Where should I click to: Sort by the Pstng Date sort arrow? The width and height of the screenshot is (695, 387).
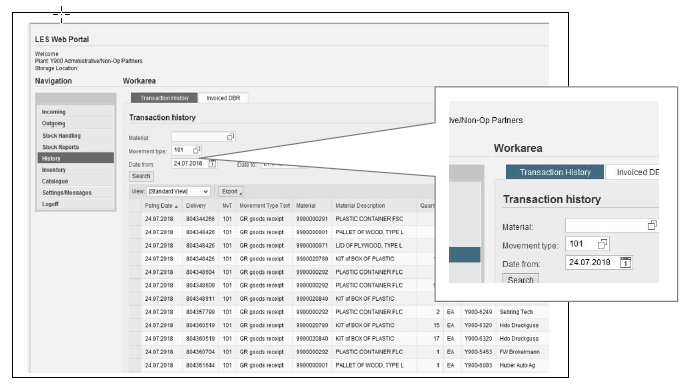click(x=176, y=207)
